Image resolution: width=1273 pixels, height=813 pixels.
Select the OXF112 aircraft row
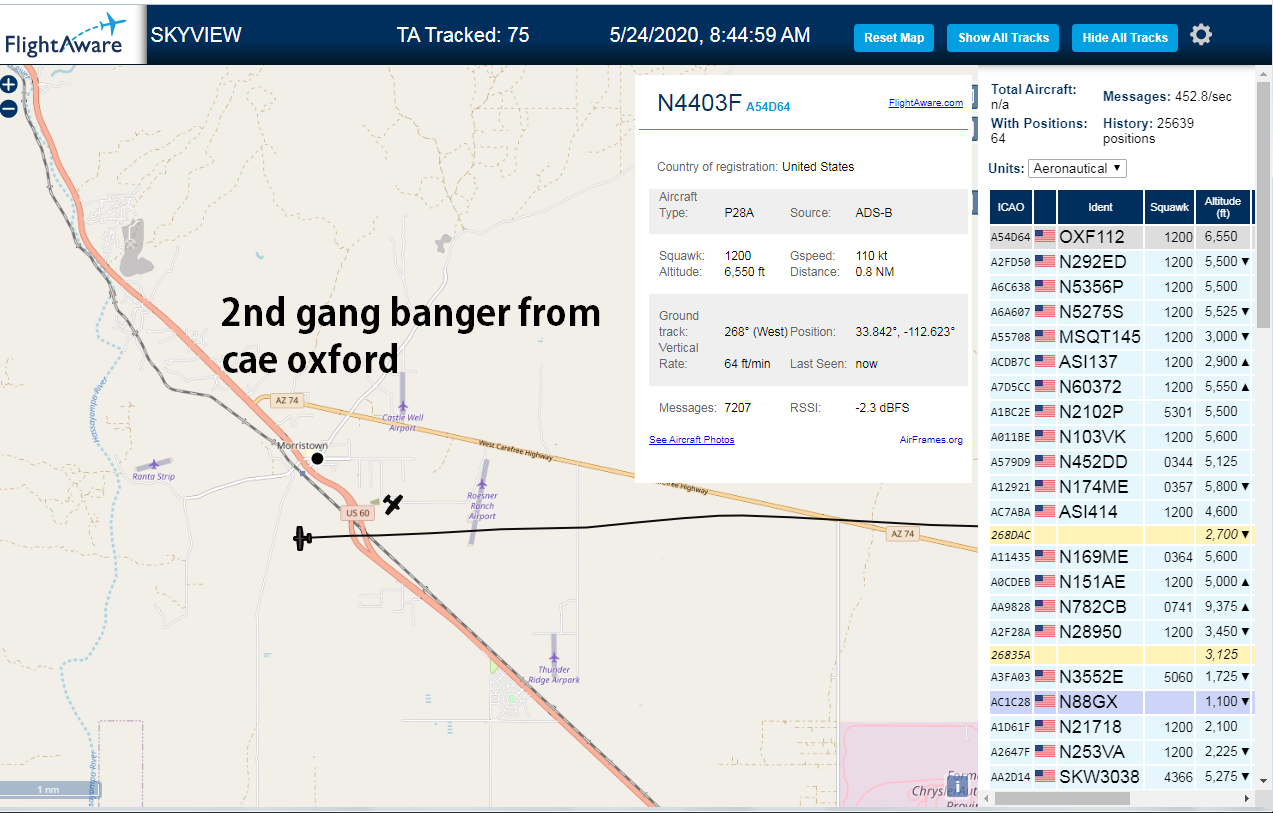(1121, 237)
